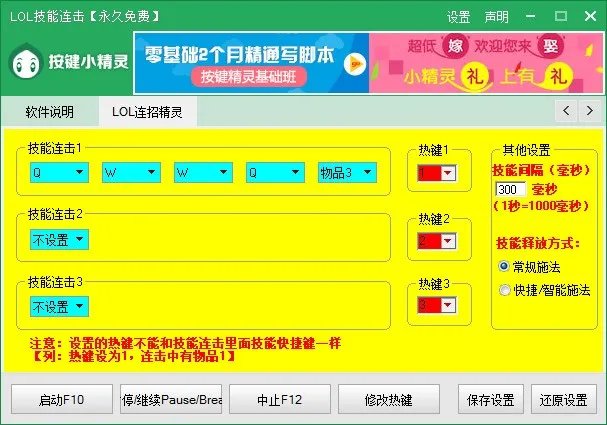This screenshot has width=607, height=425.
Task: Open third dropdown (W) in 技能连击1
Action: (203, 172)
